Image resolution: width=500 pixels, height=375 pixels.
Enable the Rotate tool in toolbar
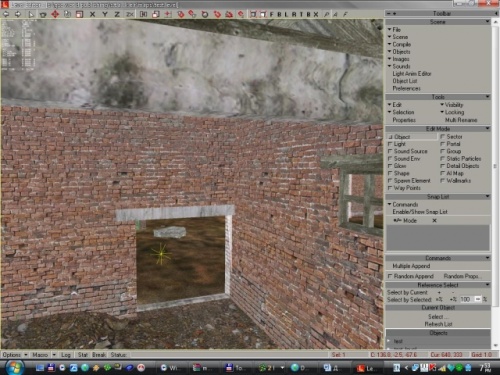coord(67,14)
